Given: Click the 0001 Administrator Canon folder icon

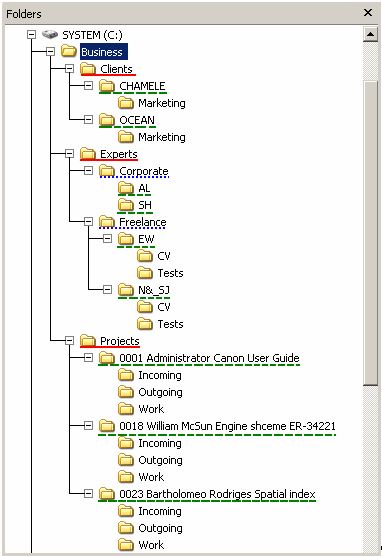Looking at the screenshot, I should [106, 357].
